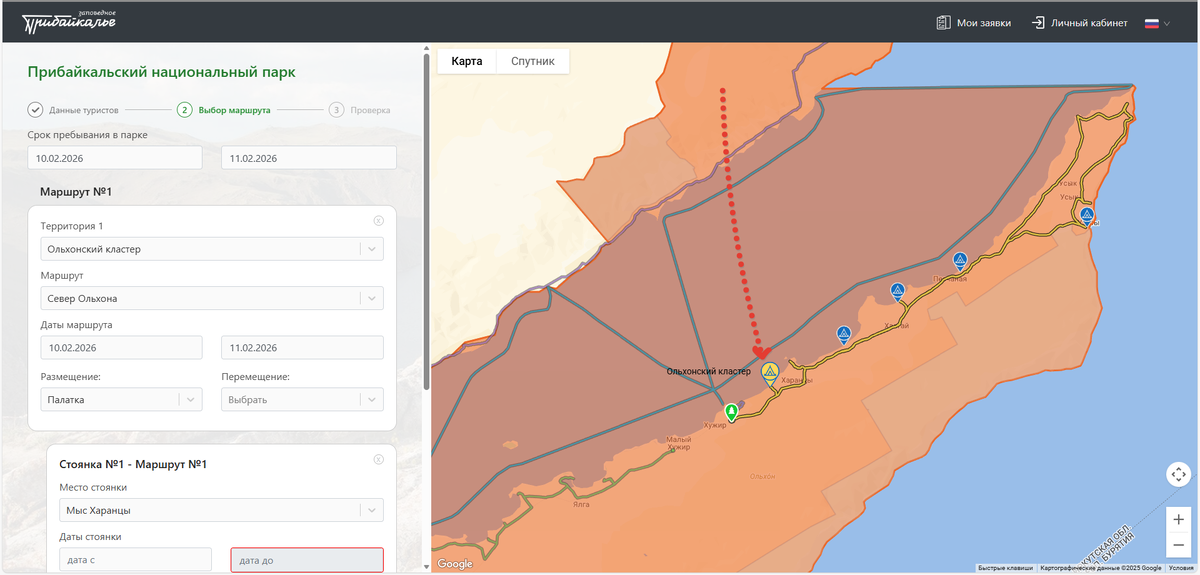This screenshot has height=575, width=1200.
Task: Click the blue camp marker near Песчаная
Action: tap(960, 261)
